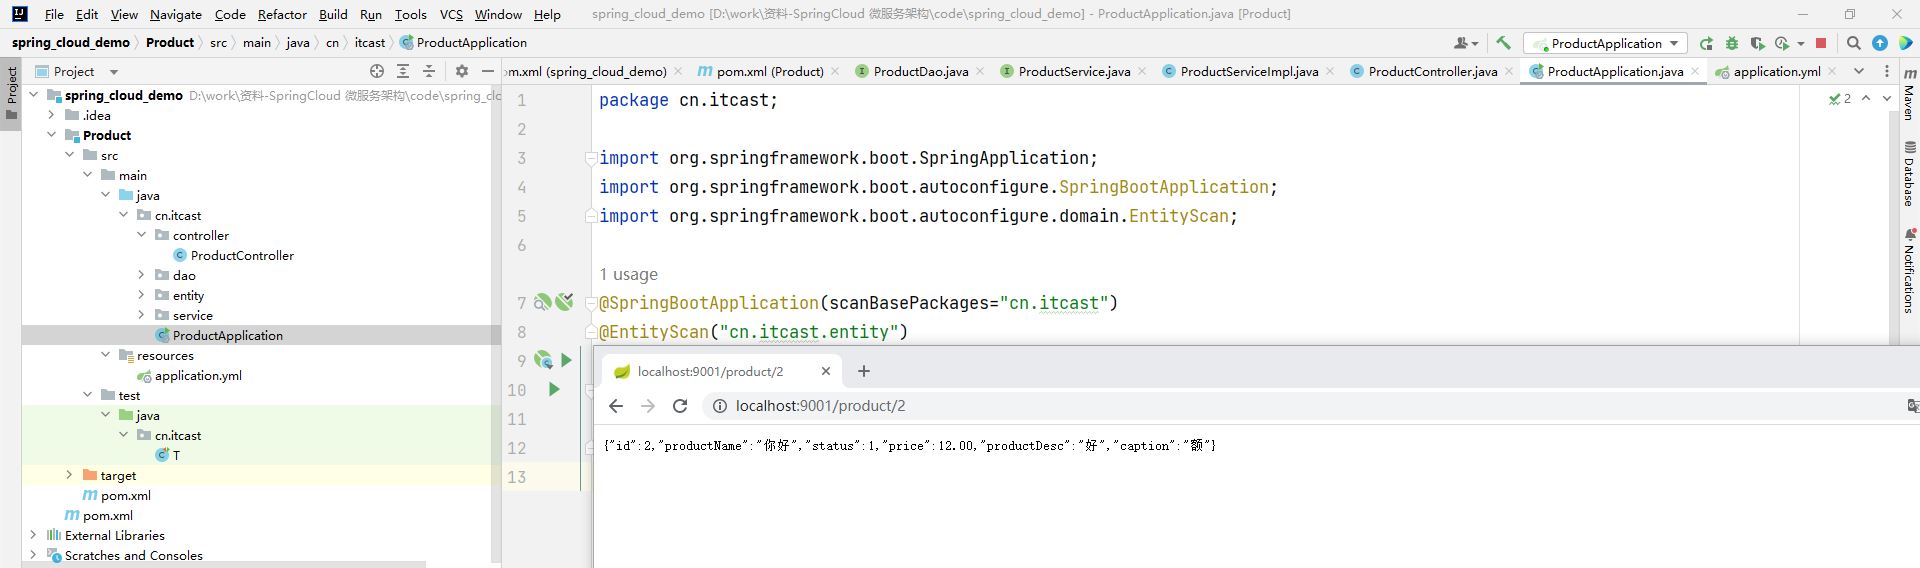Open the VCS menu
The width and height of the screenshot is (1920, 568).
click(451, 14)
